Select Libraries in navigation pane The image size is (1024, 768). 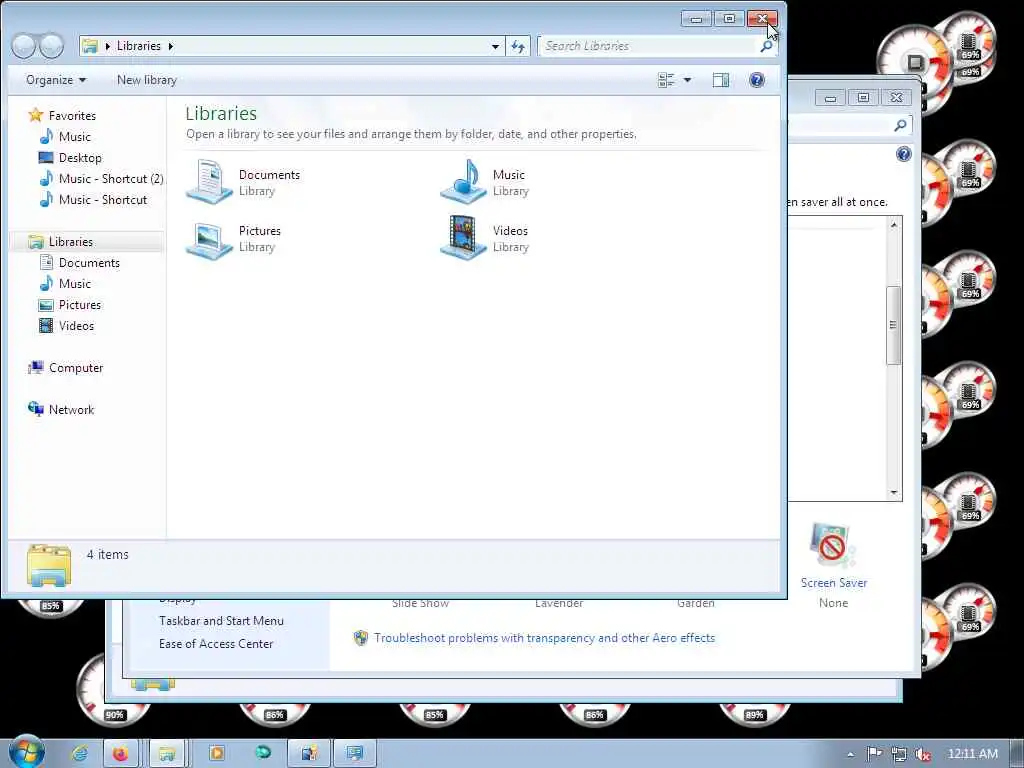point(71,242)
